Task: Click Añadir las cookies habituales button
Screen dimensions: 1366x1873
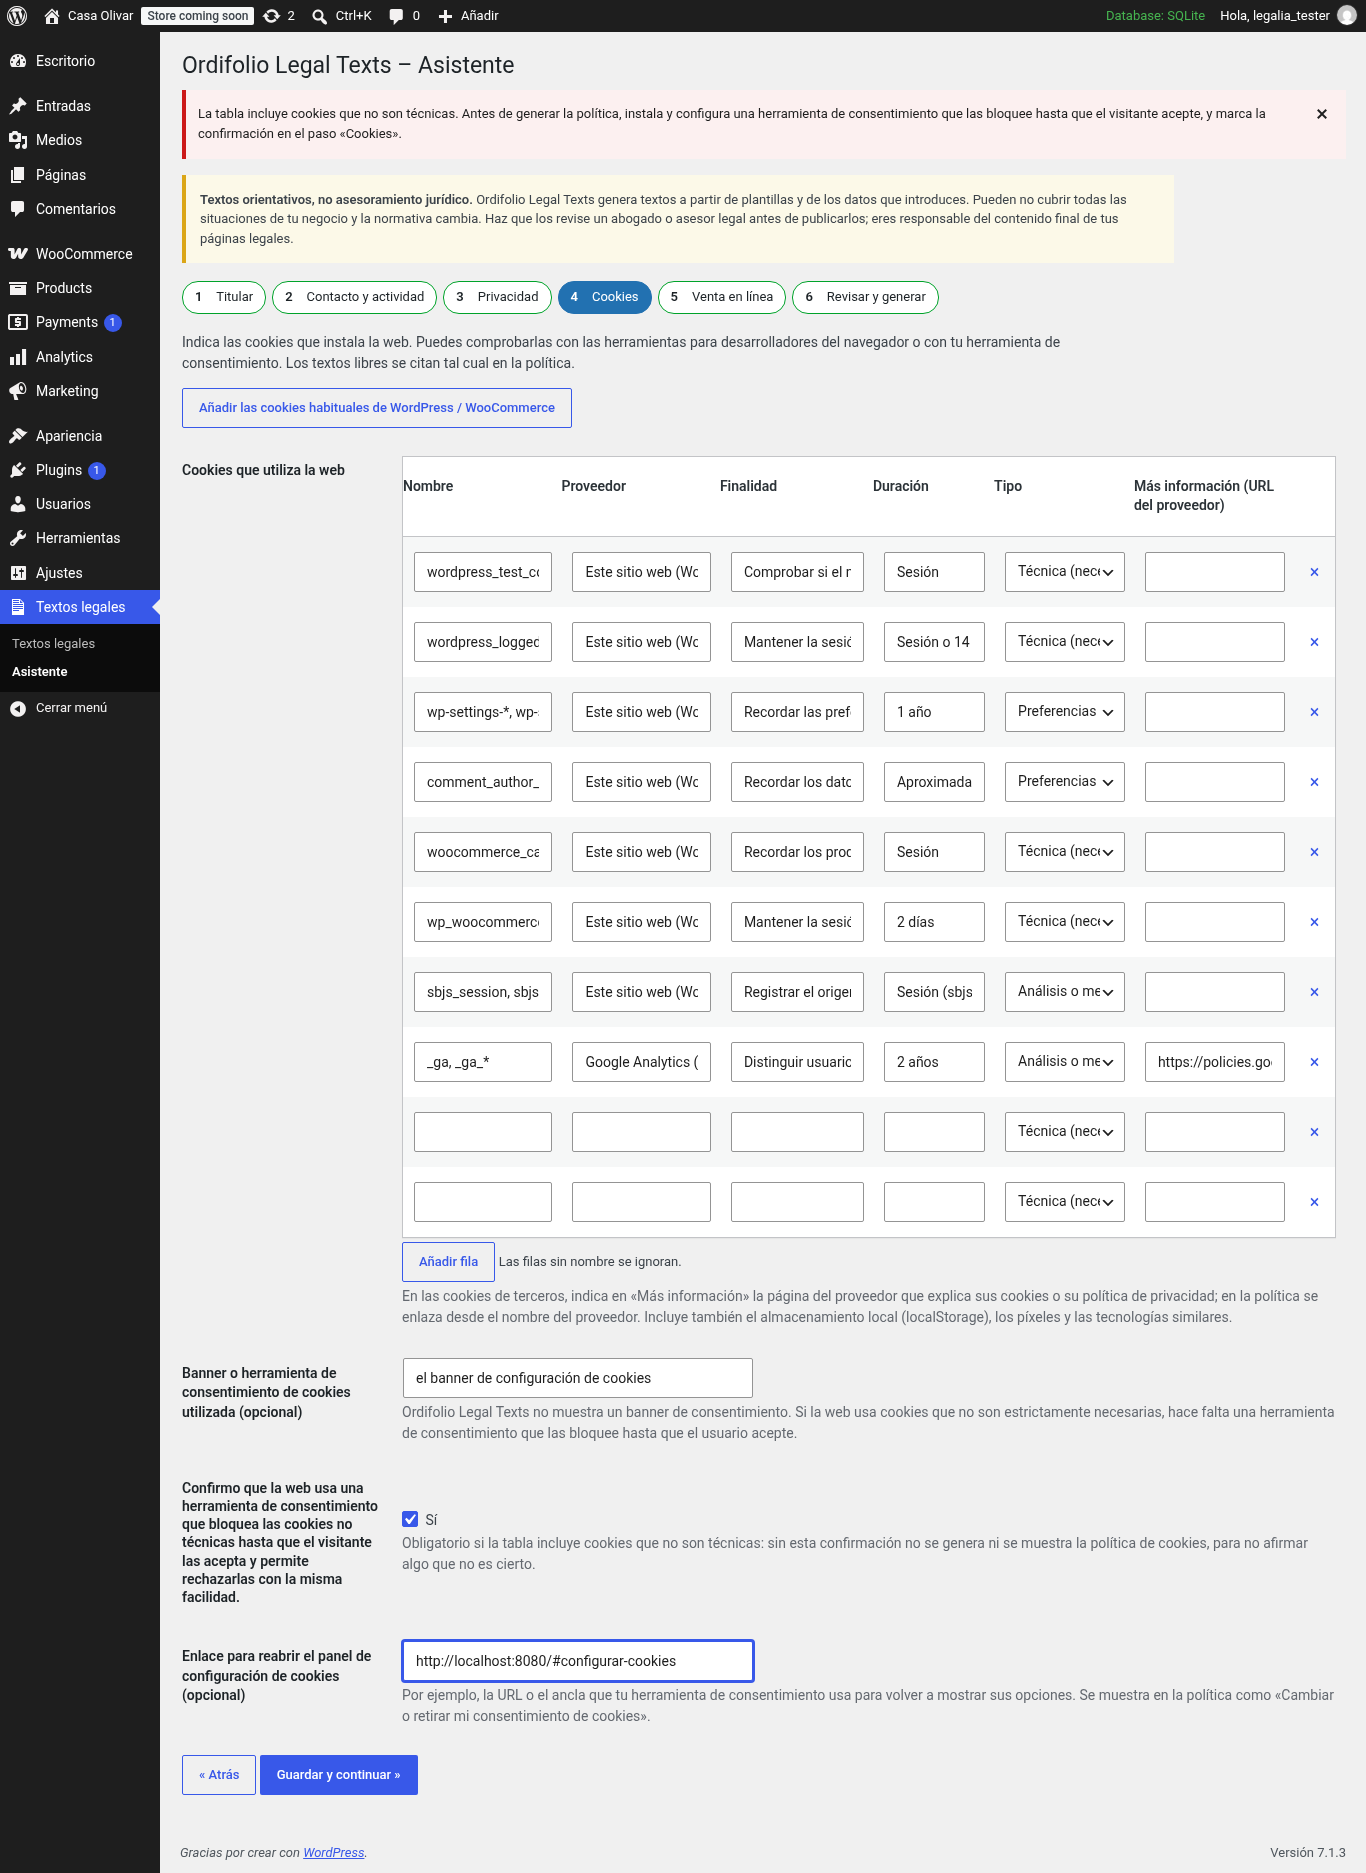Action: 377,408
